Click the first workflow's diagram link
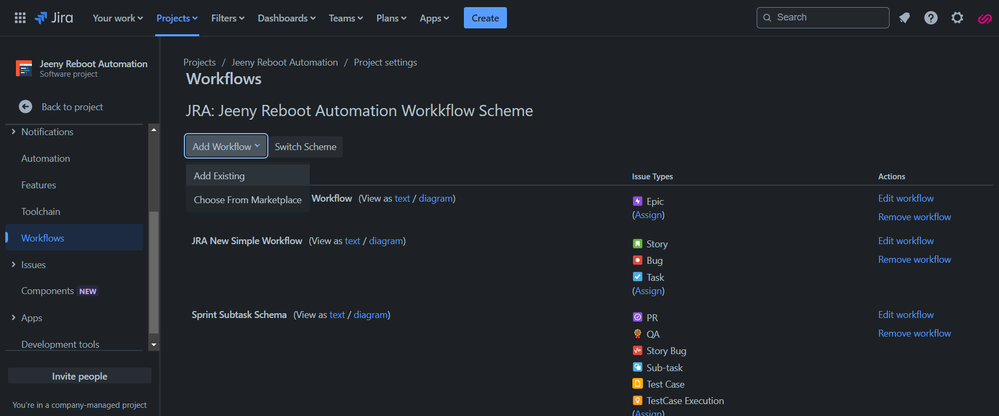This screenshot has width=999, height=416. click(x=436, y=198)
